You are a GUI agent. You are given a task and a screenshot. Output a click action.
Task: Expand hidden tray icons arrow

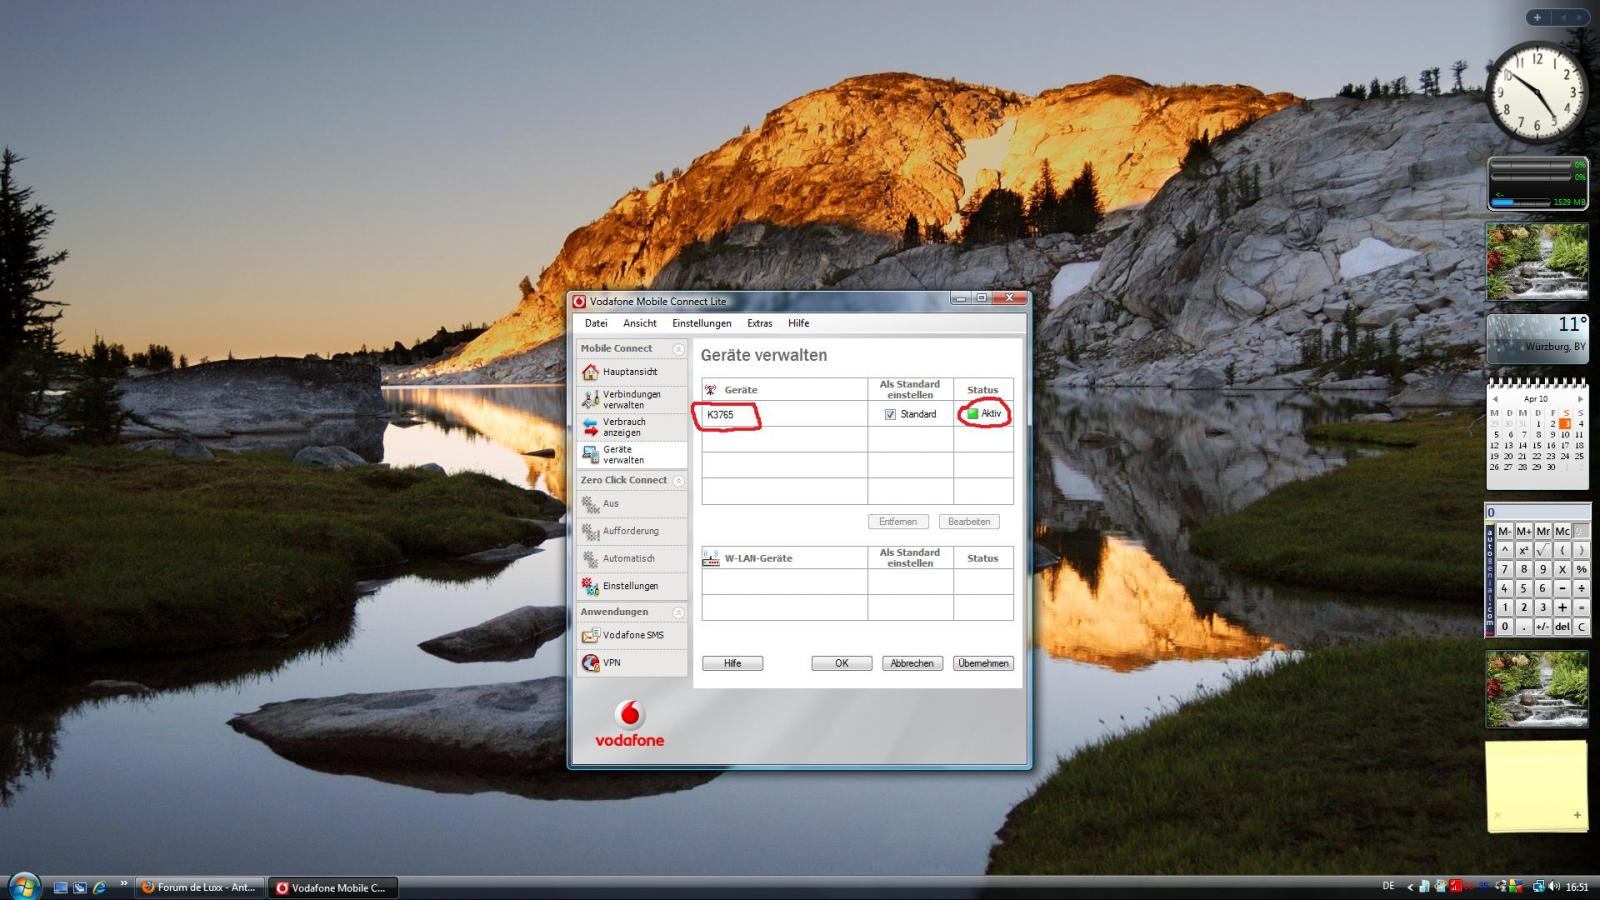tap(1410, 887)
